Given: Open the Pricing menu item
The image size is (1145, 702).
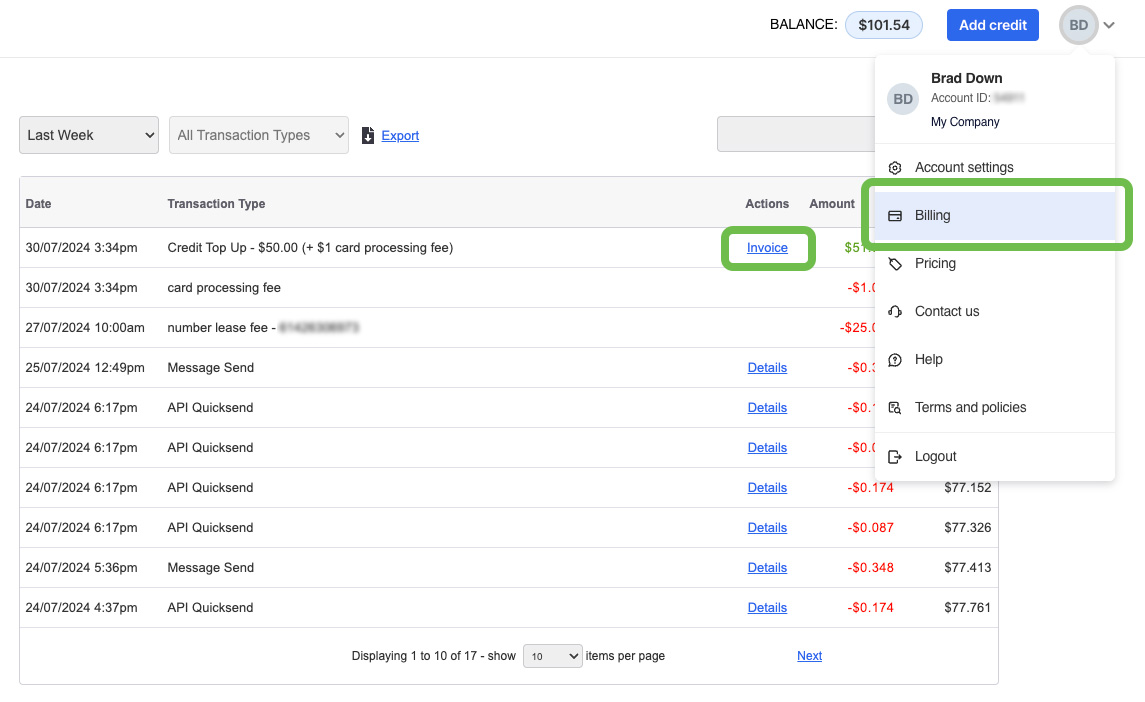Looking at the screenshot, I should point(995,264).
